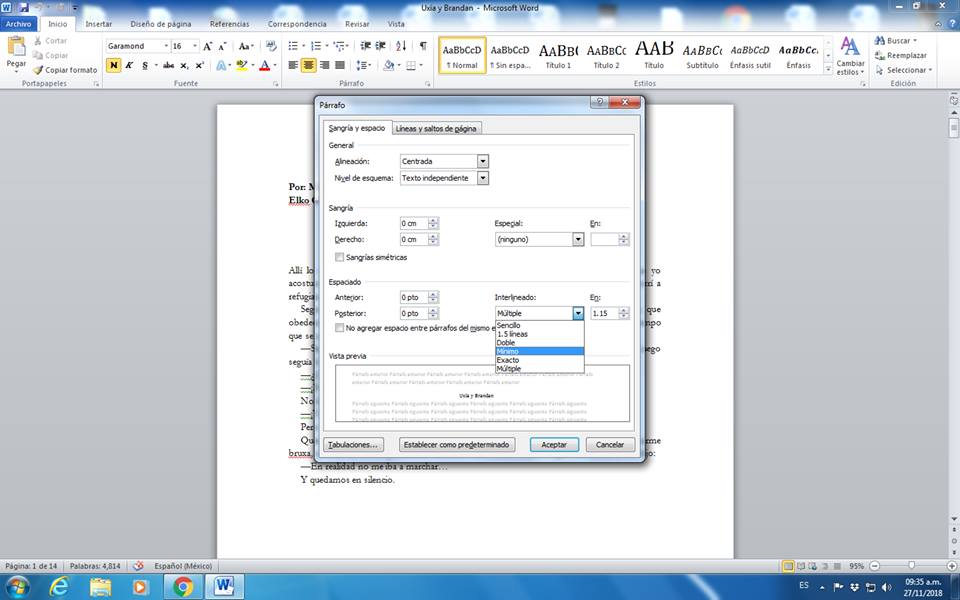Viewport: 960px width, 600px height.
Task: Open Chrome from the taskbar
Action: 182,585
